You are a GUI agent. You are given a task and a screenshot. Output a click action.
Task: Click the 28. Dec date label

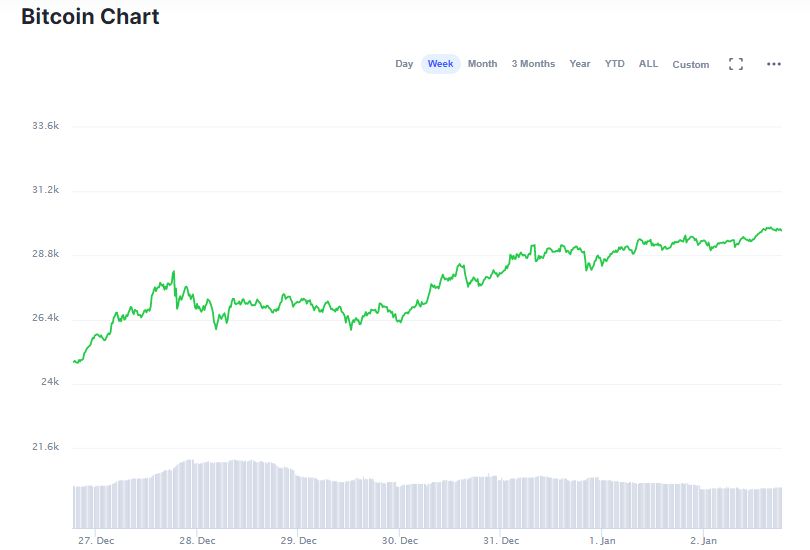click(197, 541)
